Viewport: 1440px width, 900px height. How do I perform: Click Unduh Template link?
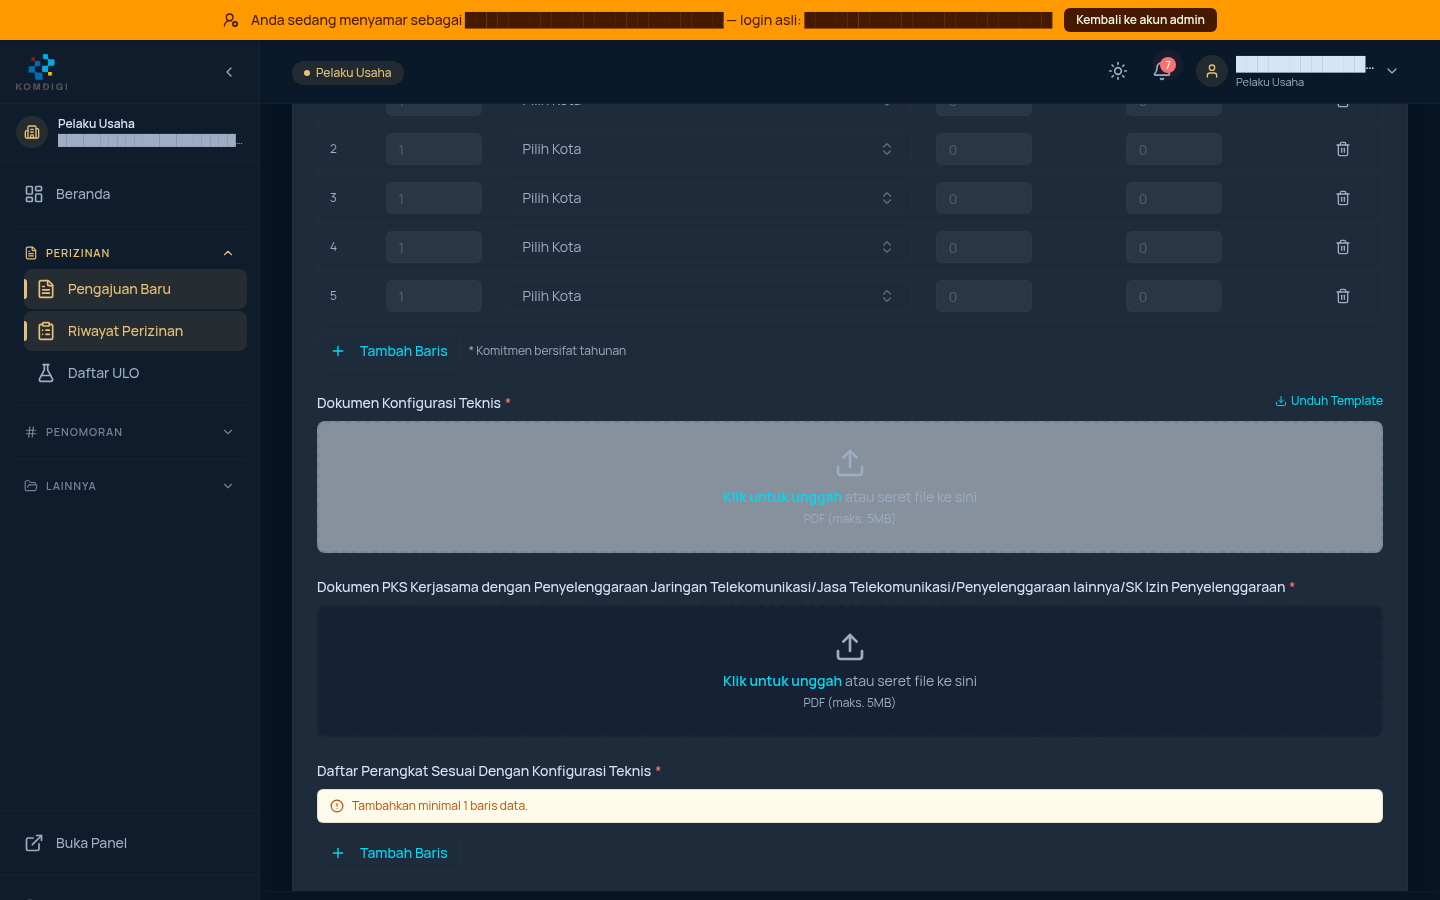(1329, 401)
